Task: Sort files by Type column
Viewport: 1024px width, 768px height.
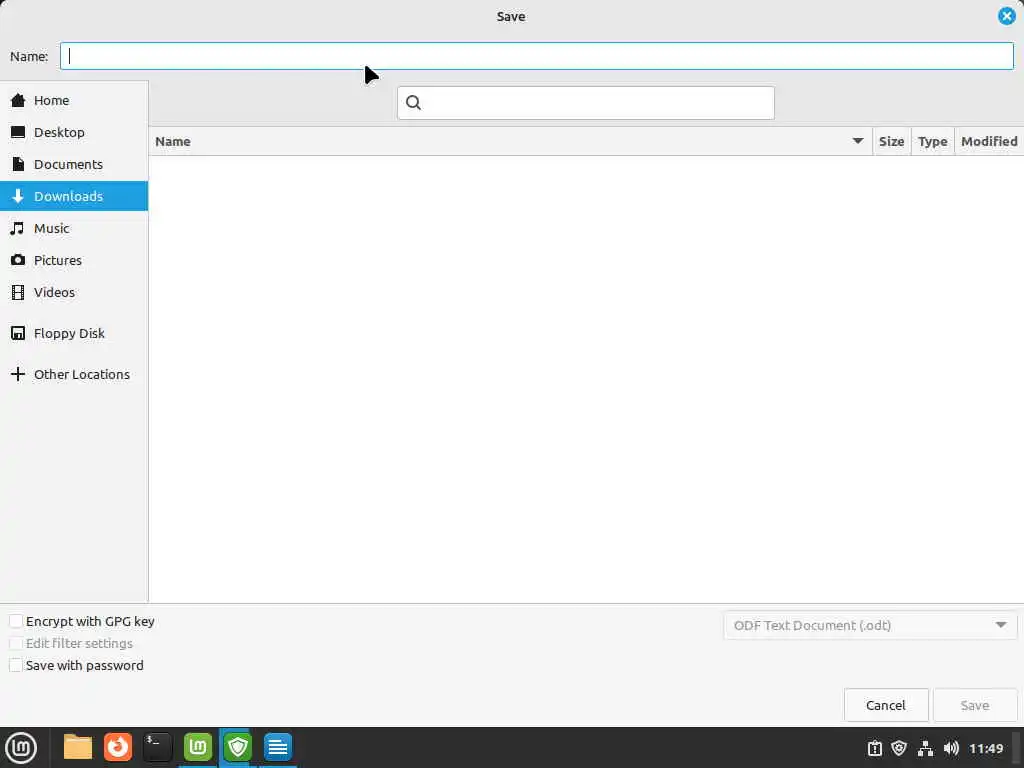Action: click(x=933, y=141)
